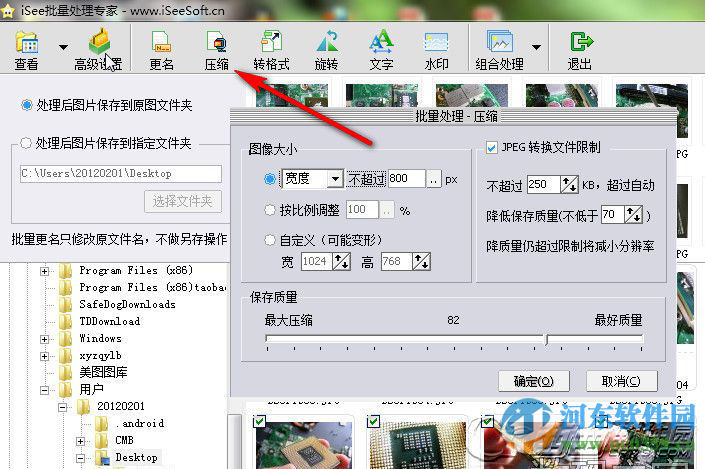This screenshot has height=469, width=705.
Task: Click the stepper beside quality 70
Action: (x=634, y=214)
